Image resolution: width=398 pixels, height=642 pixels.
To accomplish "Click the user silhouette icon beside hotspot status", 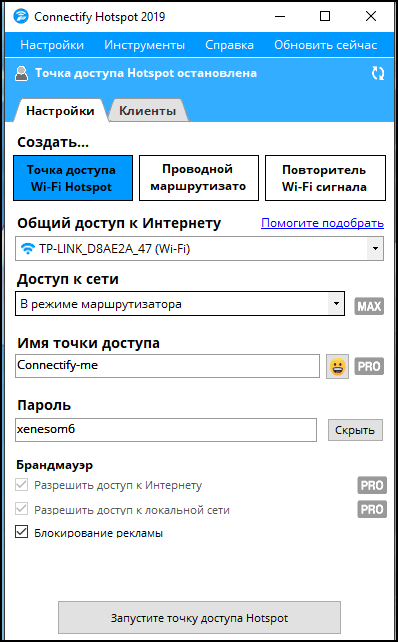I will 21,74.
